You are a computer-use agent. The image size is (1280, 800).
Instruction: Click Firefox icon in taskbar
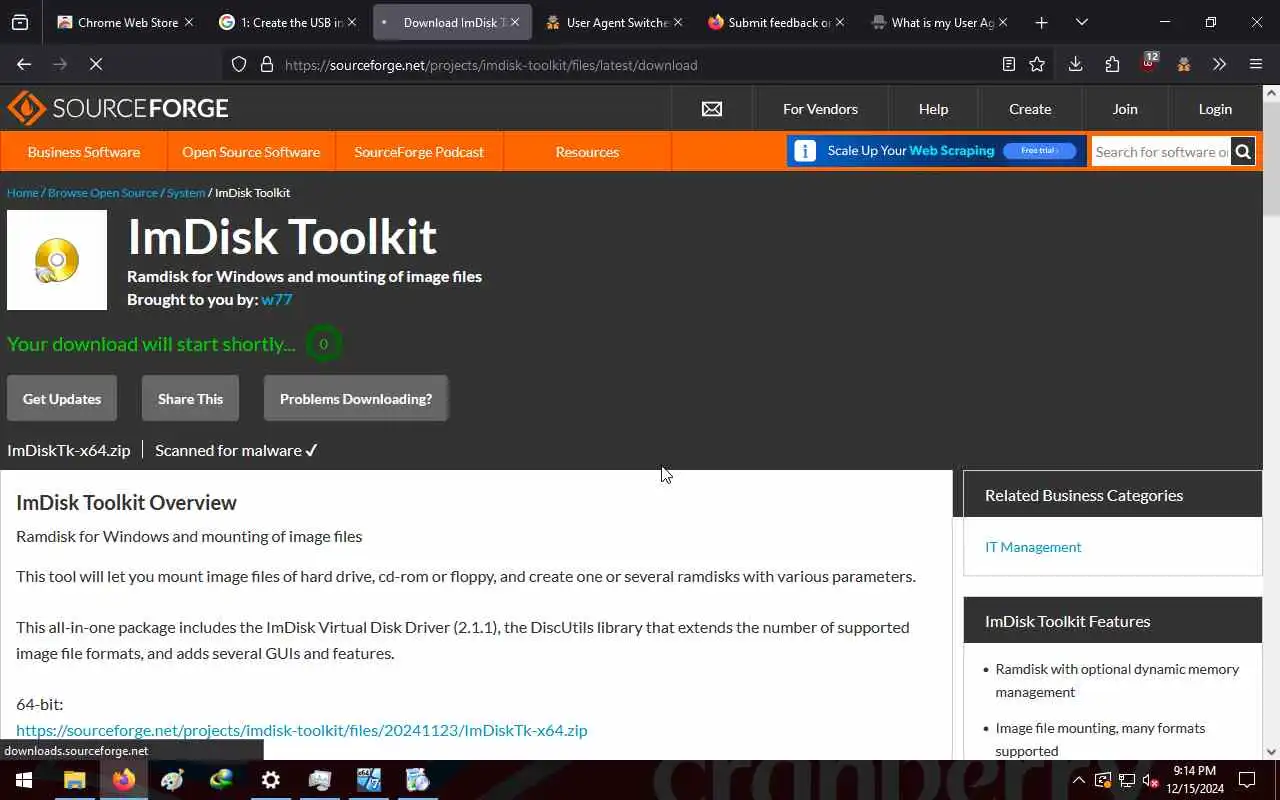click(124, 780)
